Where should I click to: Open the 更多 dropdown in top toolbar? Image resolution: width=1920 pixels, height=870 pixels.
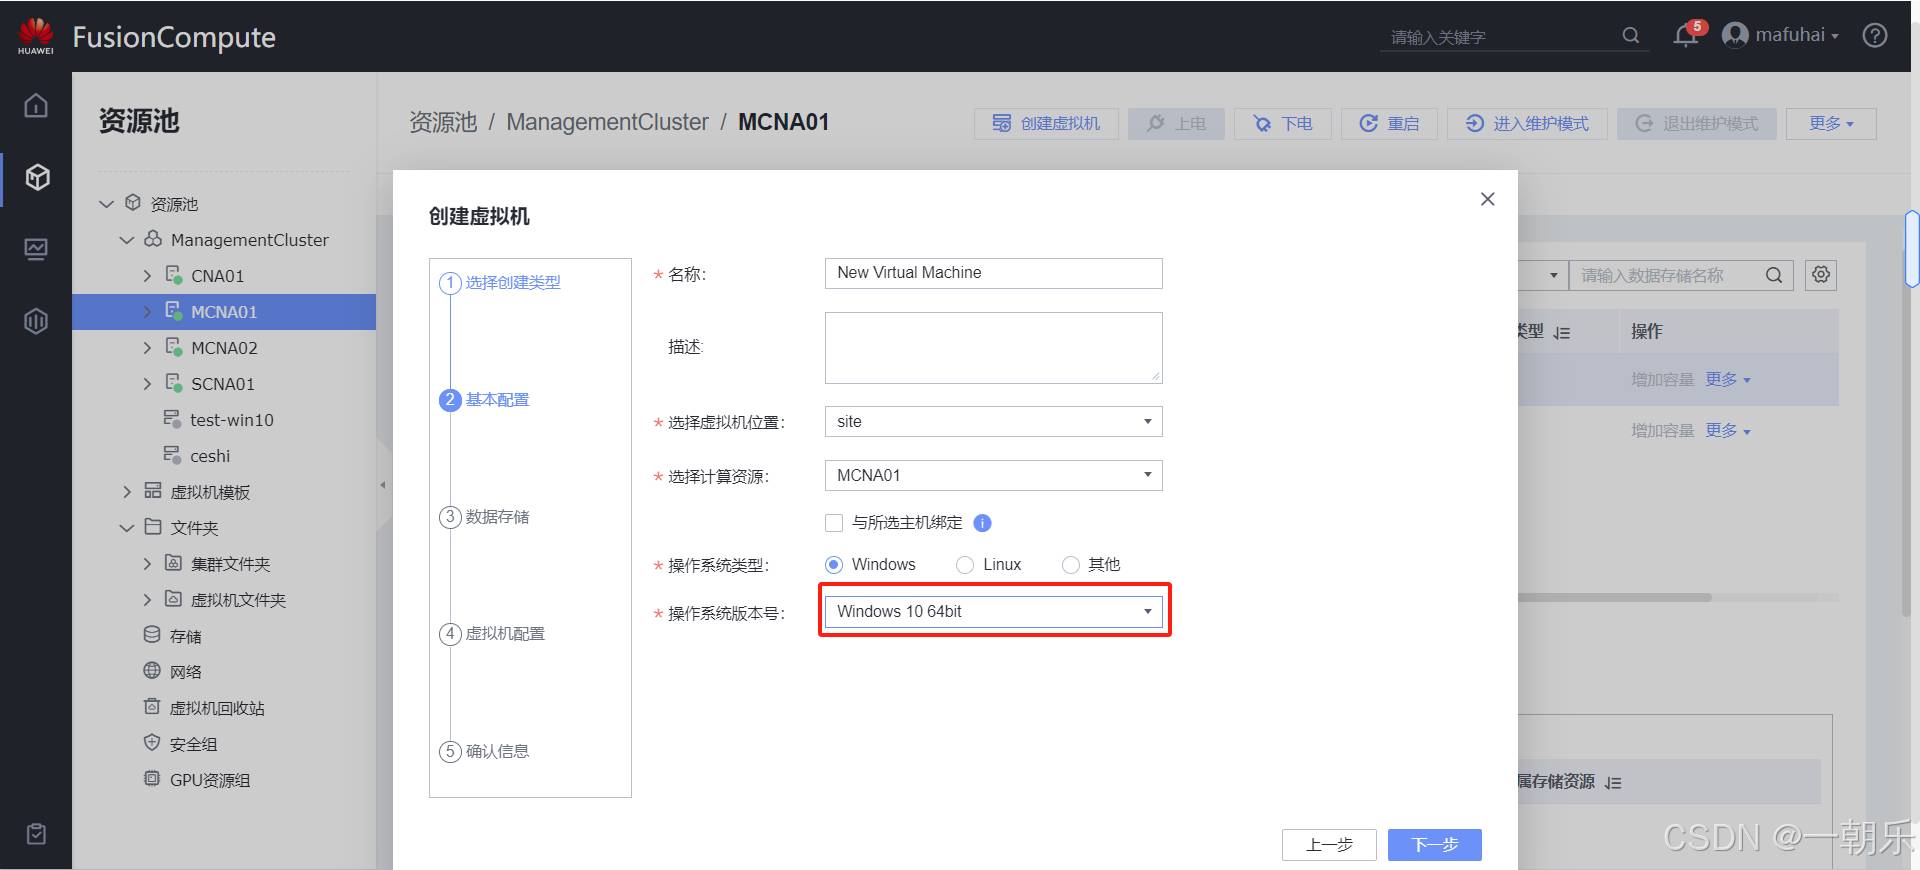point(1831,123)
